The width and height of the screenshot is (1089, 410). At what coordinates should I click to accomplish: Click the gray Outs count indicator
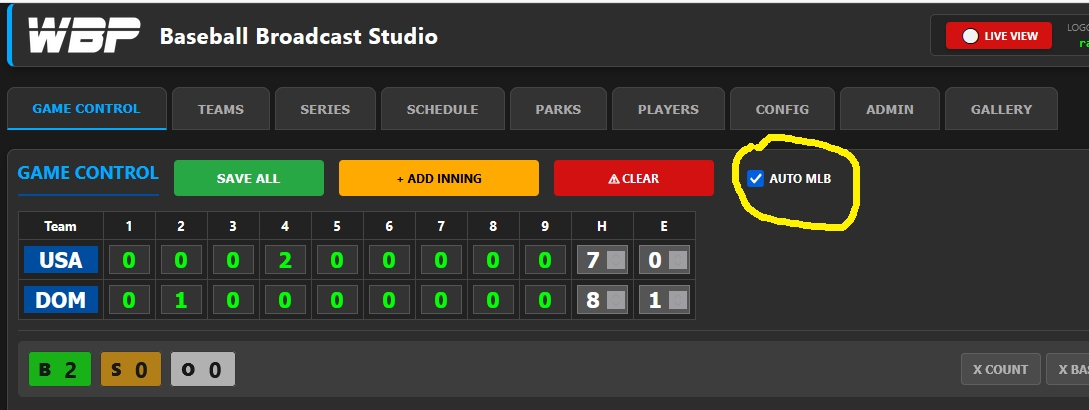[x=202, y=370]
